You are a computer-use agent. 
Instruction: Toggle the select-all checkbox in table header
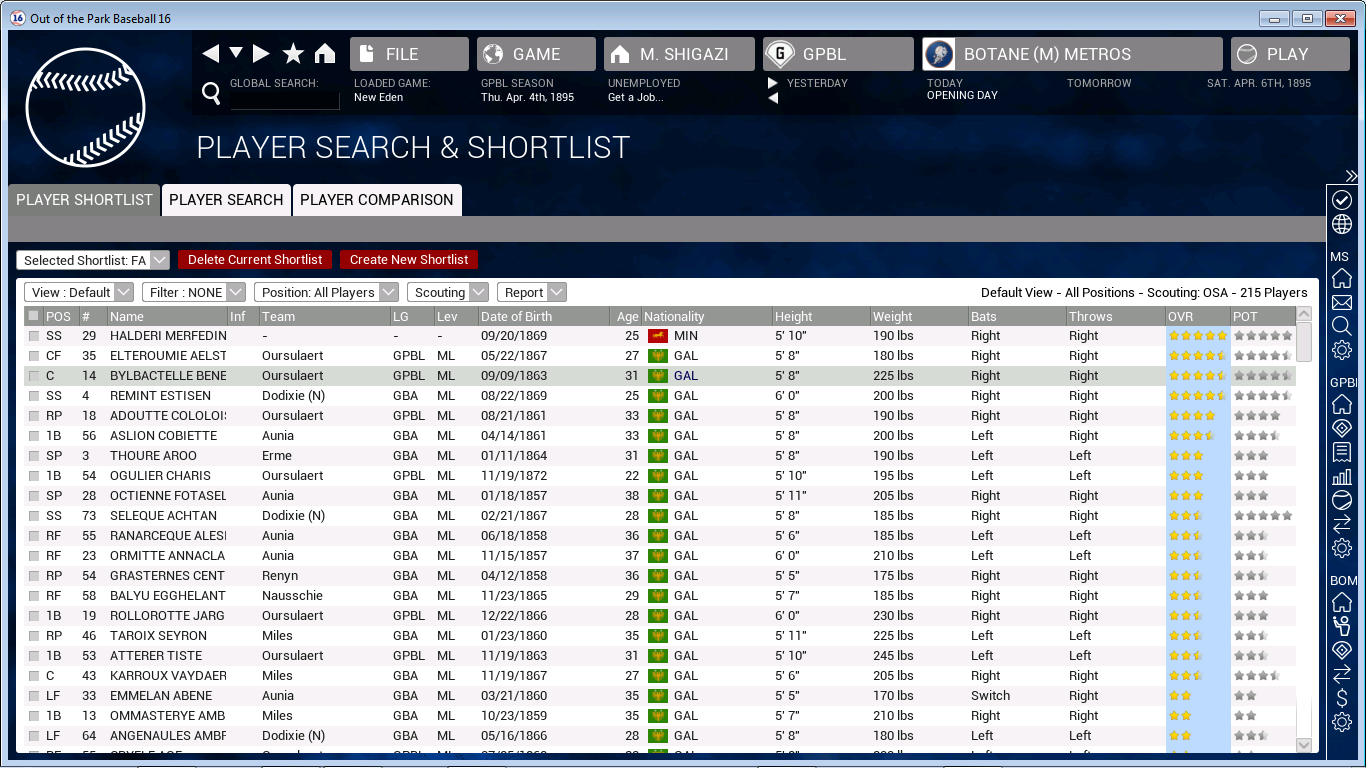point(34,316)
